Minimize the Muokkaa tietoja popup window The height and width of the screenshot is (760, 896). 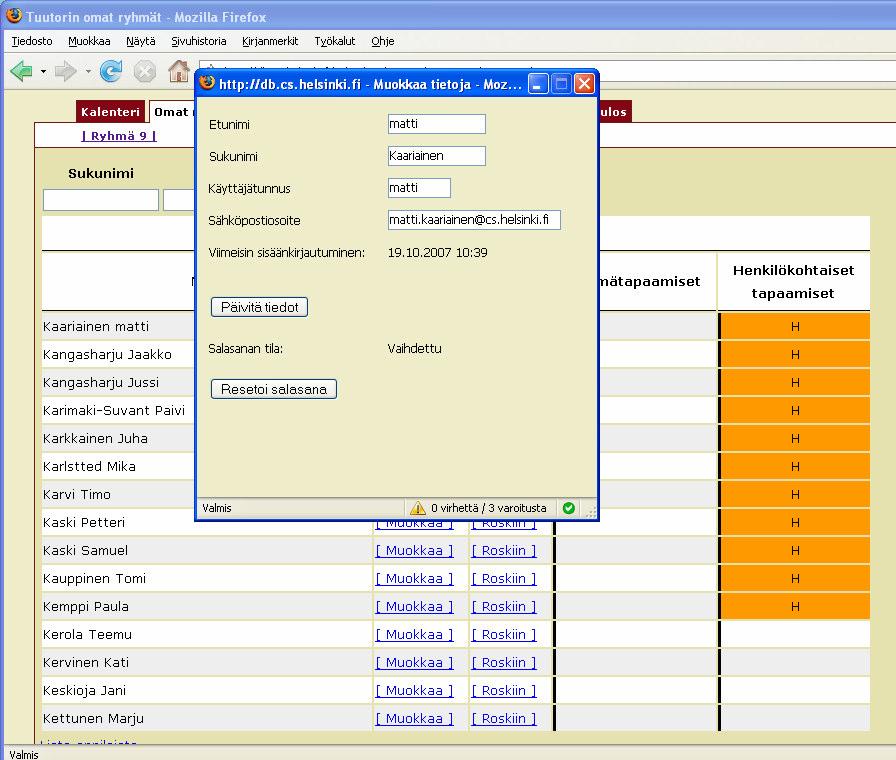pos(538,84)
